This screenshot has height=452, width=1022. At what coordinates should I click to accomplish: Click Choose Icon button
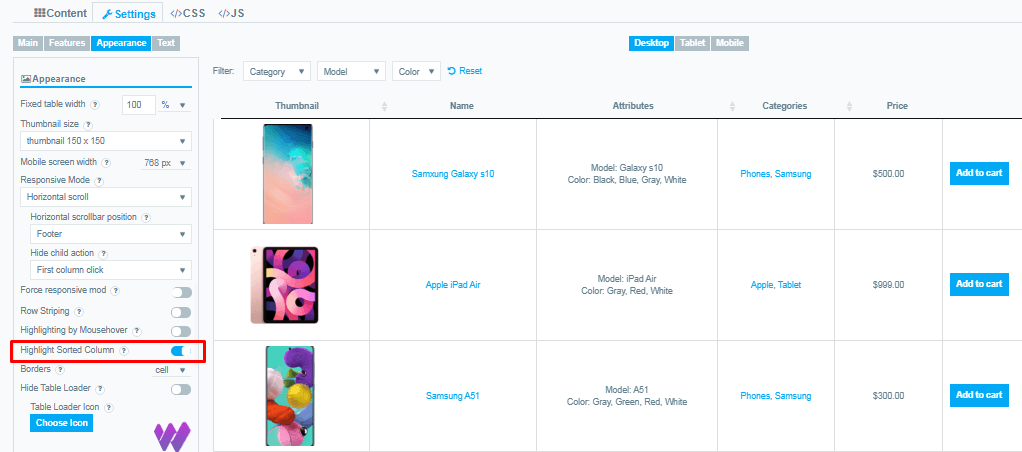(x=61, y=423)
